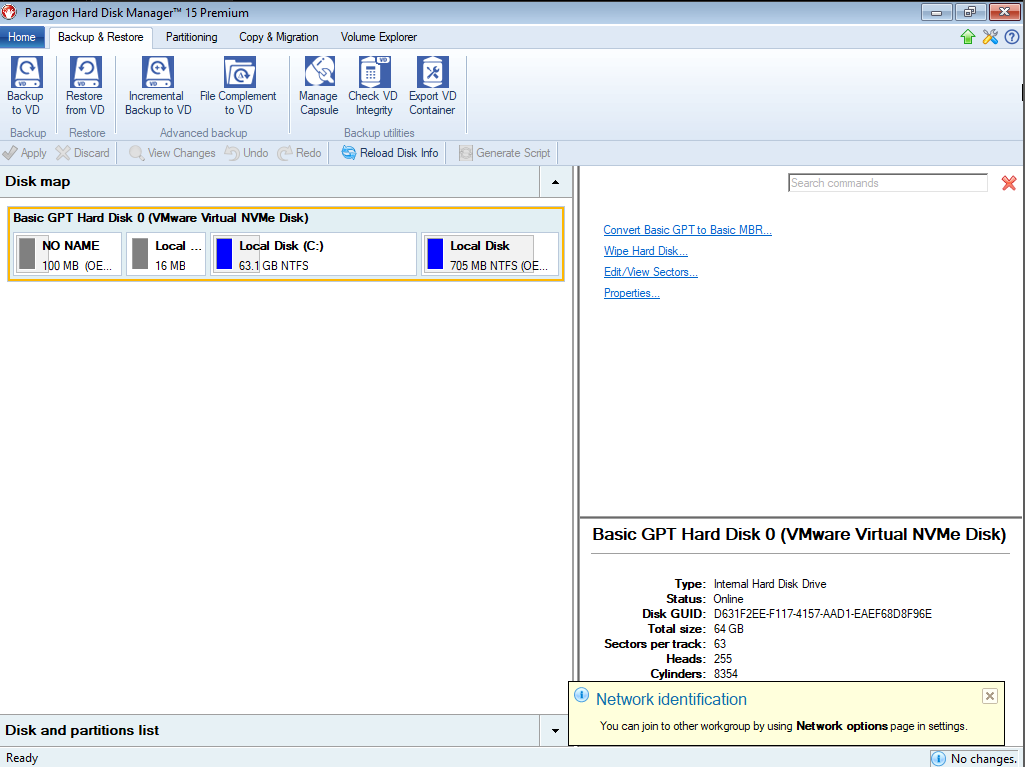This screenshot has height=767, width=1025.
Task: Click Convert Basic GPT to Basic MBR link
Action: pyautogui.click(x=687, y=230)
